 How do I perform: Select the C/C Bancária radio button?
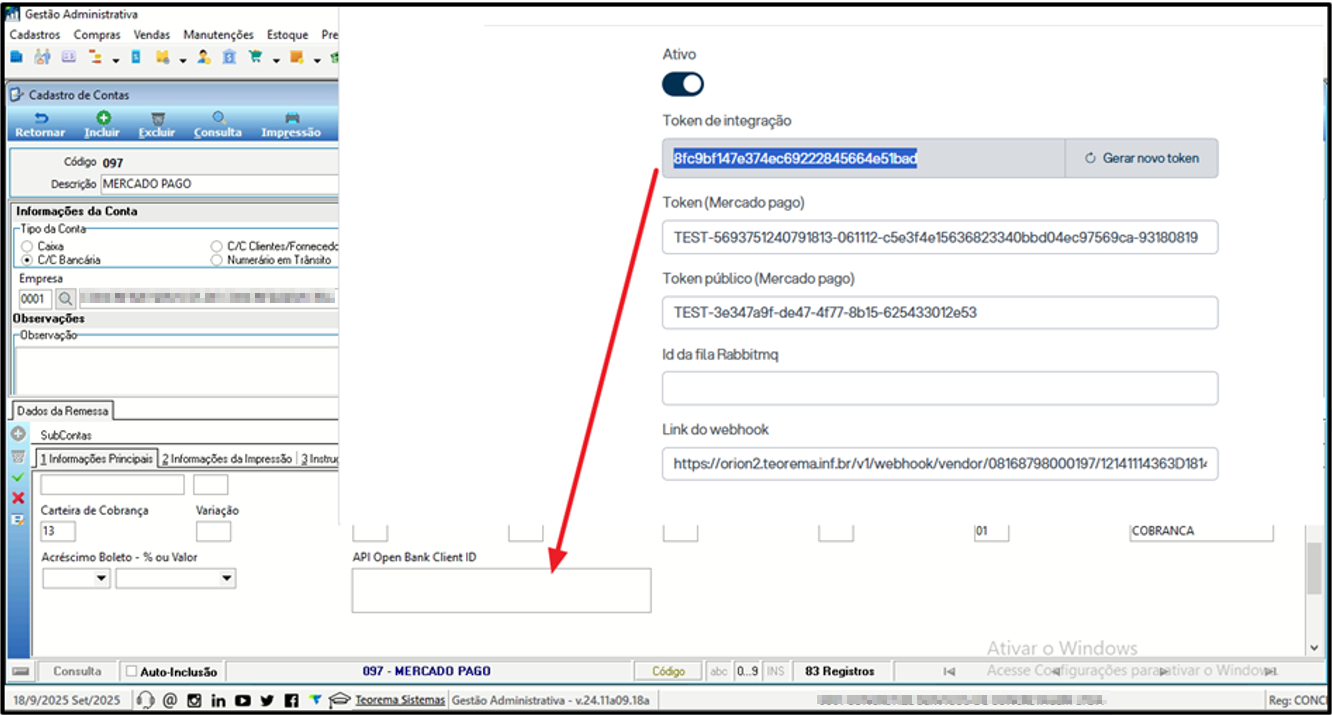tap(27, 259)
